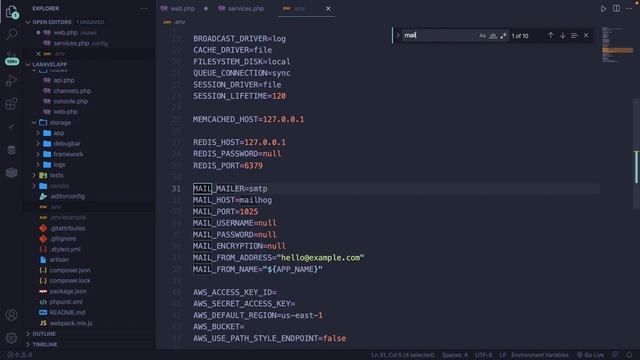Viewport: 640px width, 360px height.
Task: Click Go Live in status bar
Action: (x=590, y=355)
